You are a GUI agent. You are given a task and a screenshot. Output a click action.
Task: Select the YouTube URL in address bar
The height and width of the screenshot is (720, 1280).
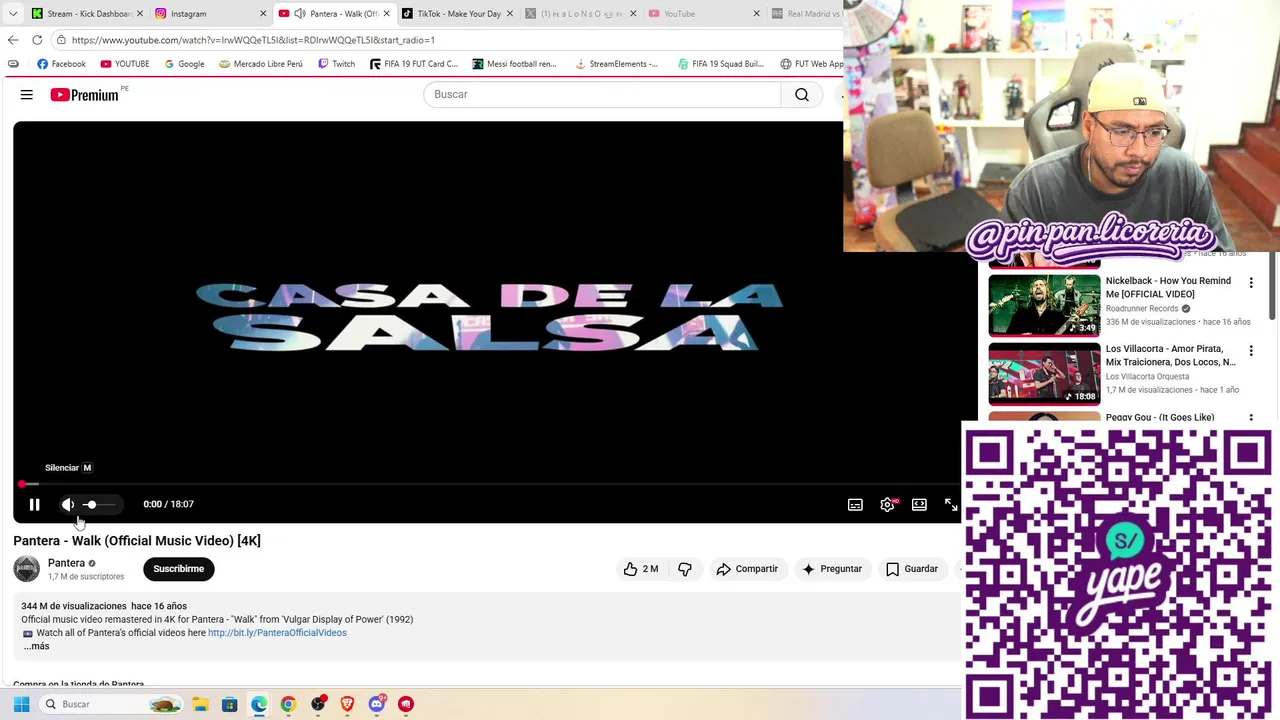(253, 40)
